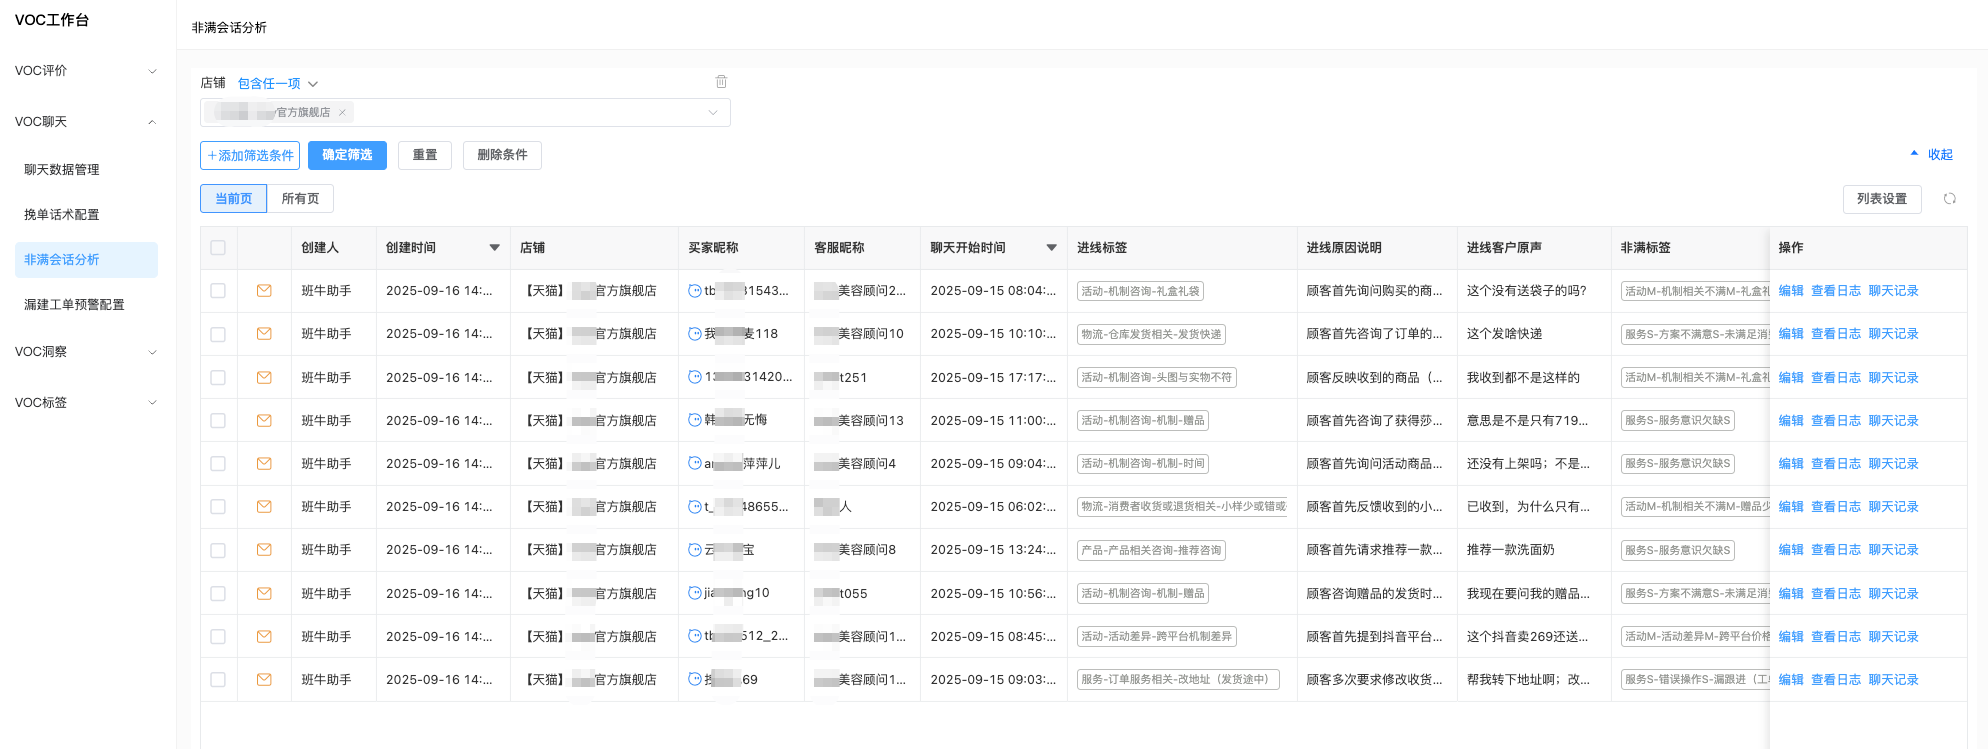The width and height of the screenshot is (1988, 749).
Task: Click the trash icon beside the 店铺 filter
Action: tap(721, 82)
